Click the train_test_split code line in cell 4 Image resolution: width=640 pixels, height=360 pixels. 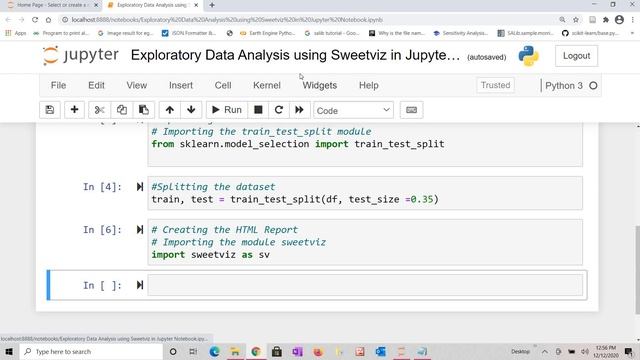[295, 199]
